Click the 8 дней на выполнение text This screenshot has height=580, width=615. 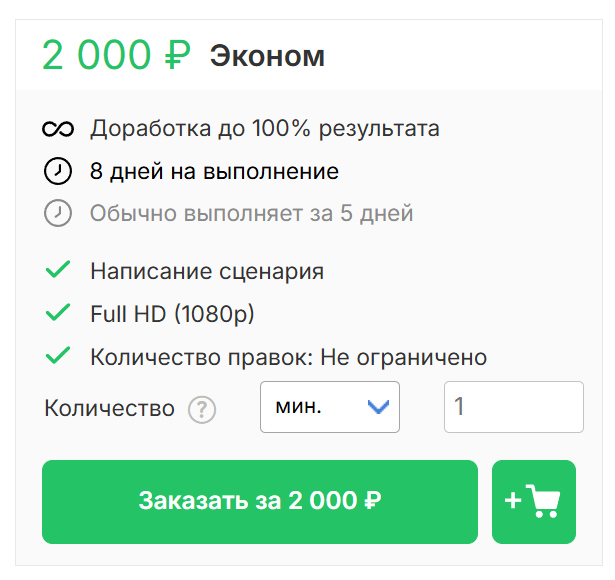point(214,172)
